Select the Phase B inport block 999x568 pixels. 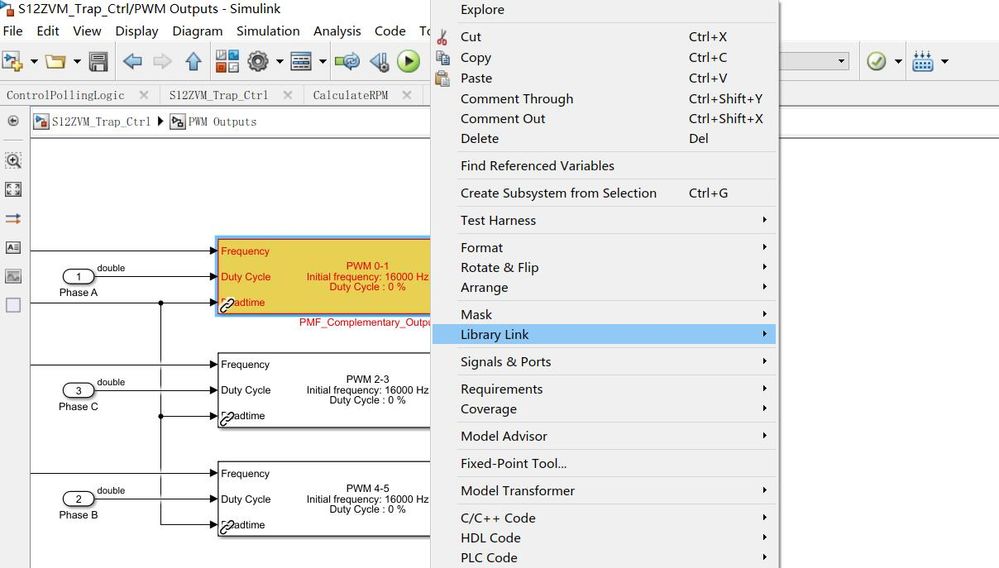[78, 499]
